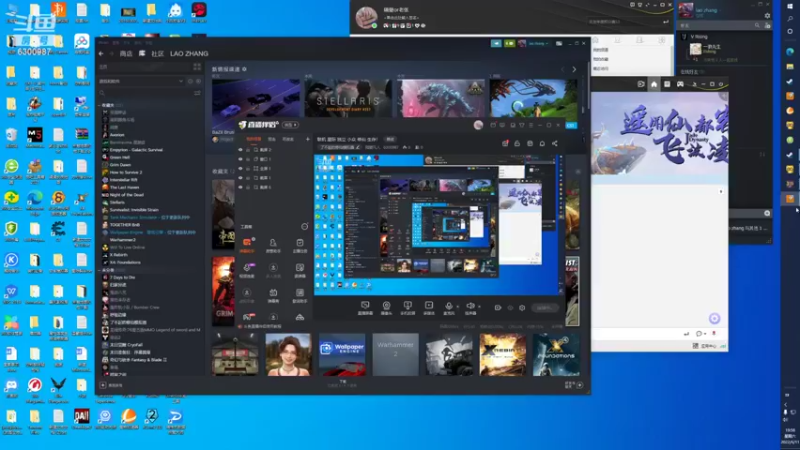Viewport: 800px width, 450px height.
Task: Select the second scene tab in the streaming app
Action: (272, 139)
